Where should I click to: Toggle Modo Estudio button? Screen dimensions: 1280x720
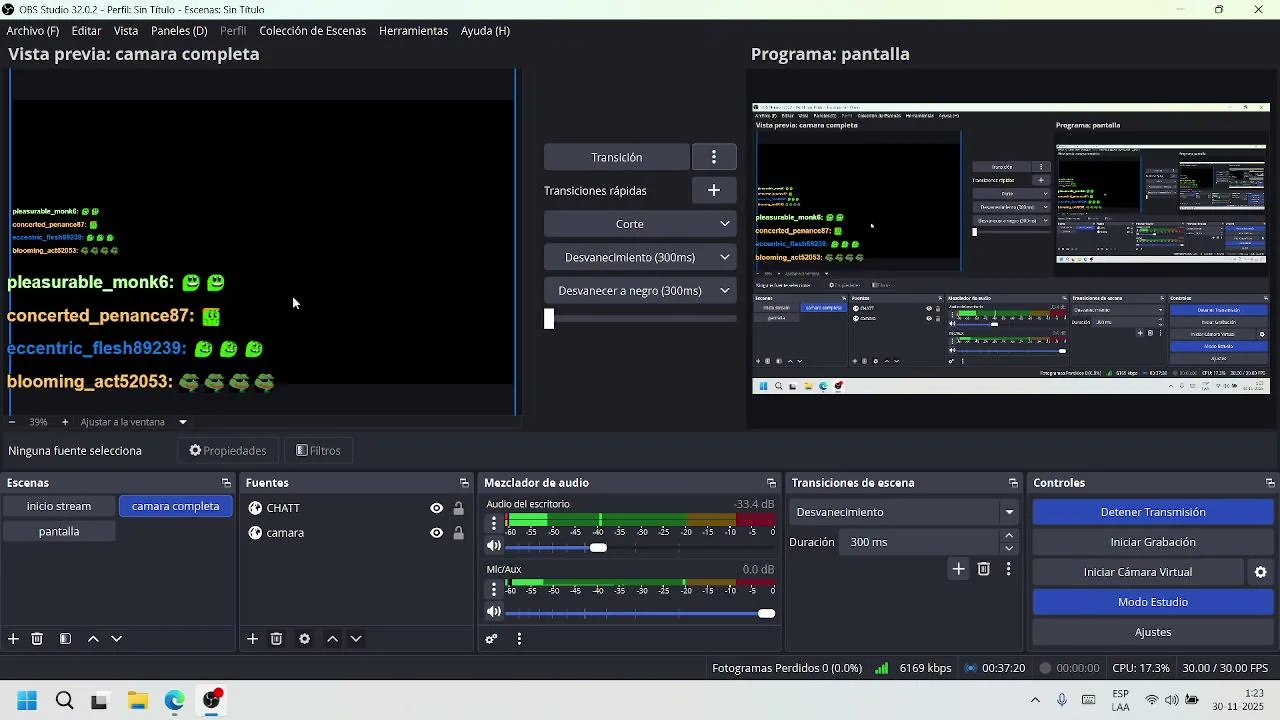[1153, 602]
